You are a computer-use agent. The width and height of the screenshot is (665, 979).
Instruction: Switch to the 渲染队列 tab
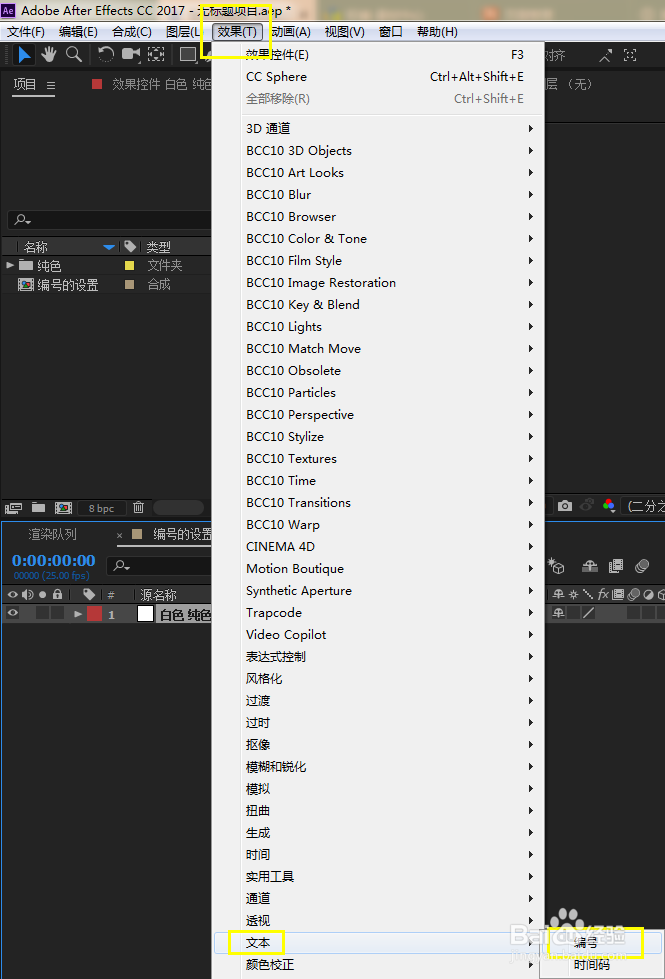point(52,534)
